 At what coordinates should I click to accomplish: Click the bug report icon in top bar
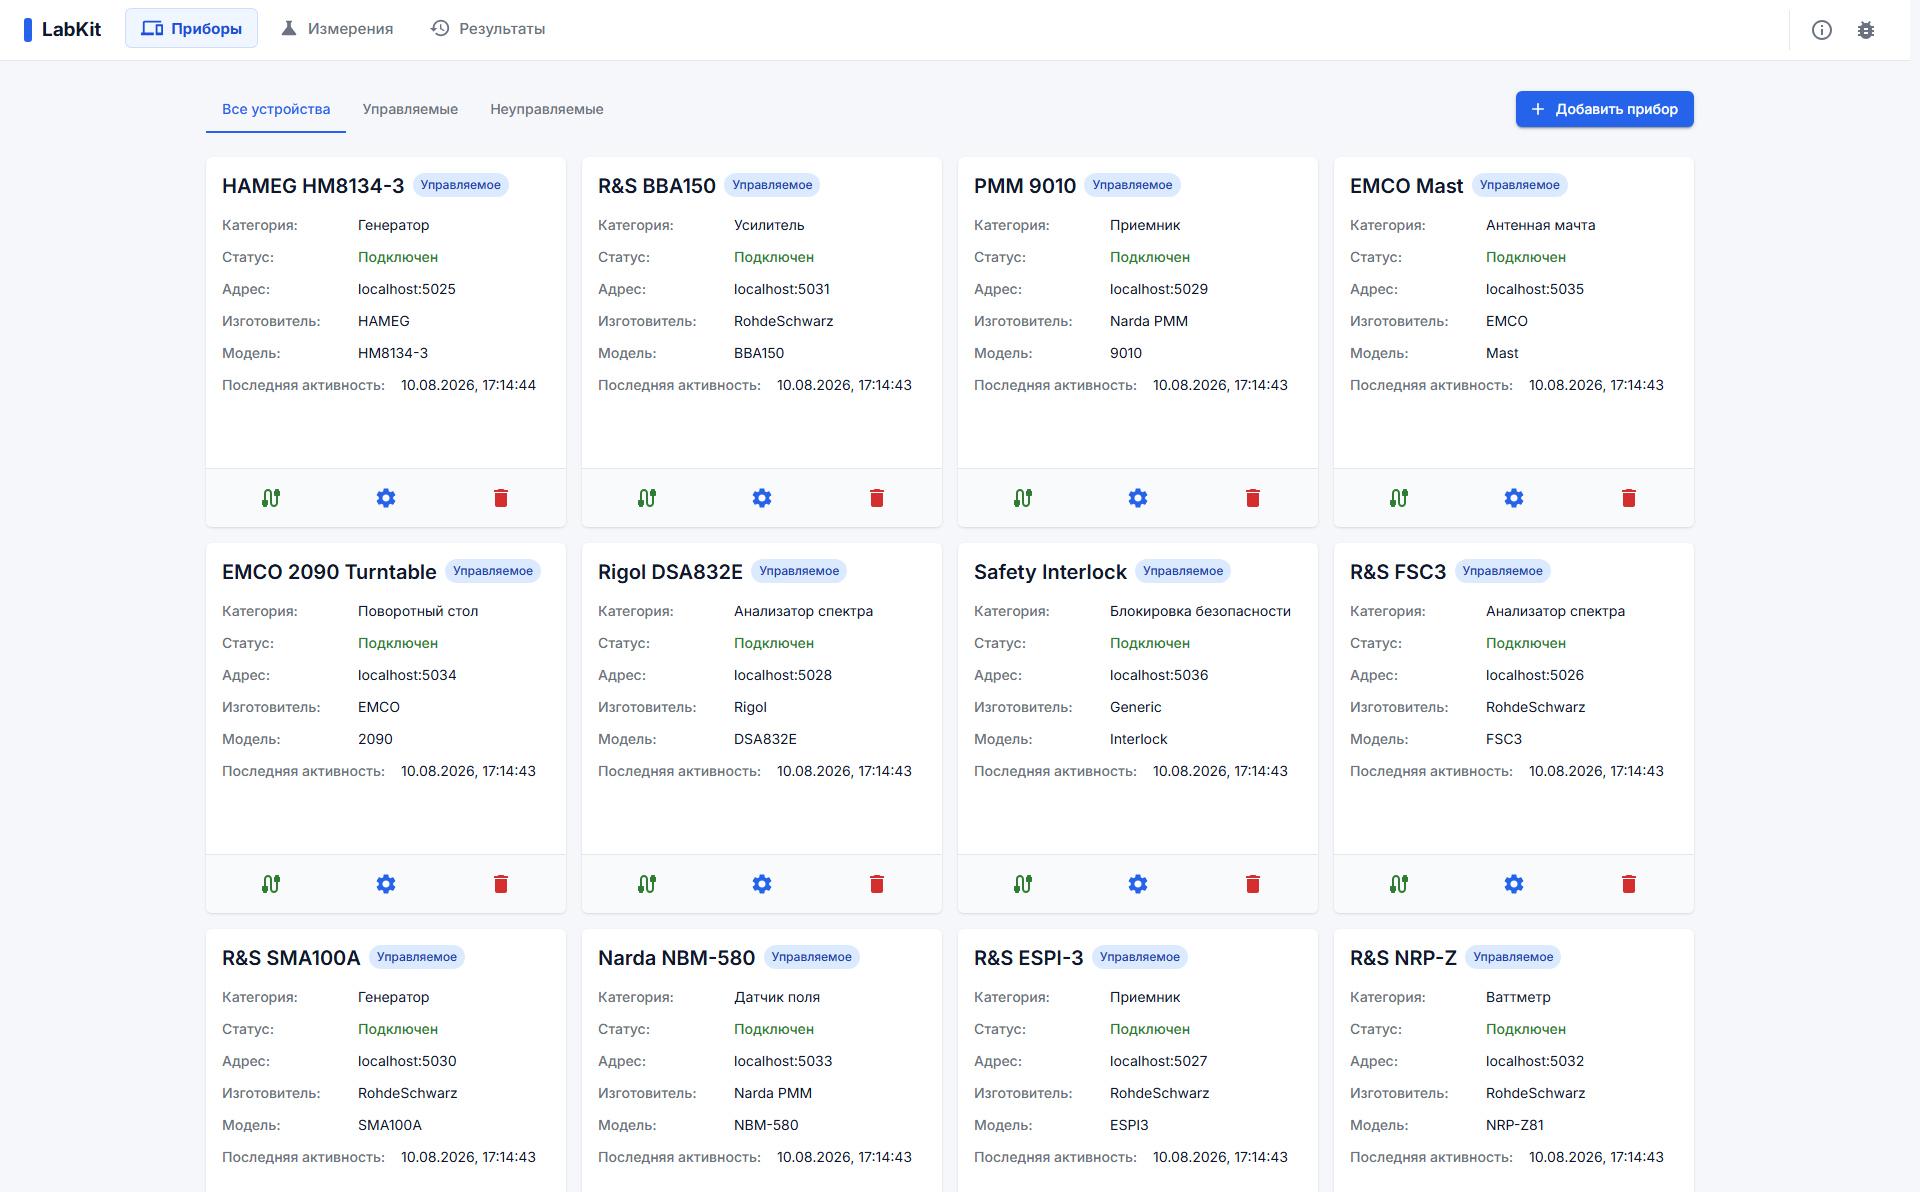(x=1866, y=30)
